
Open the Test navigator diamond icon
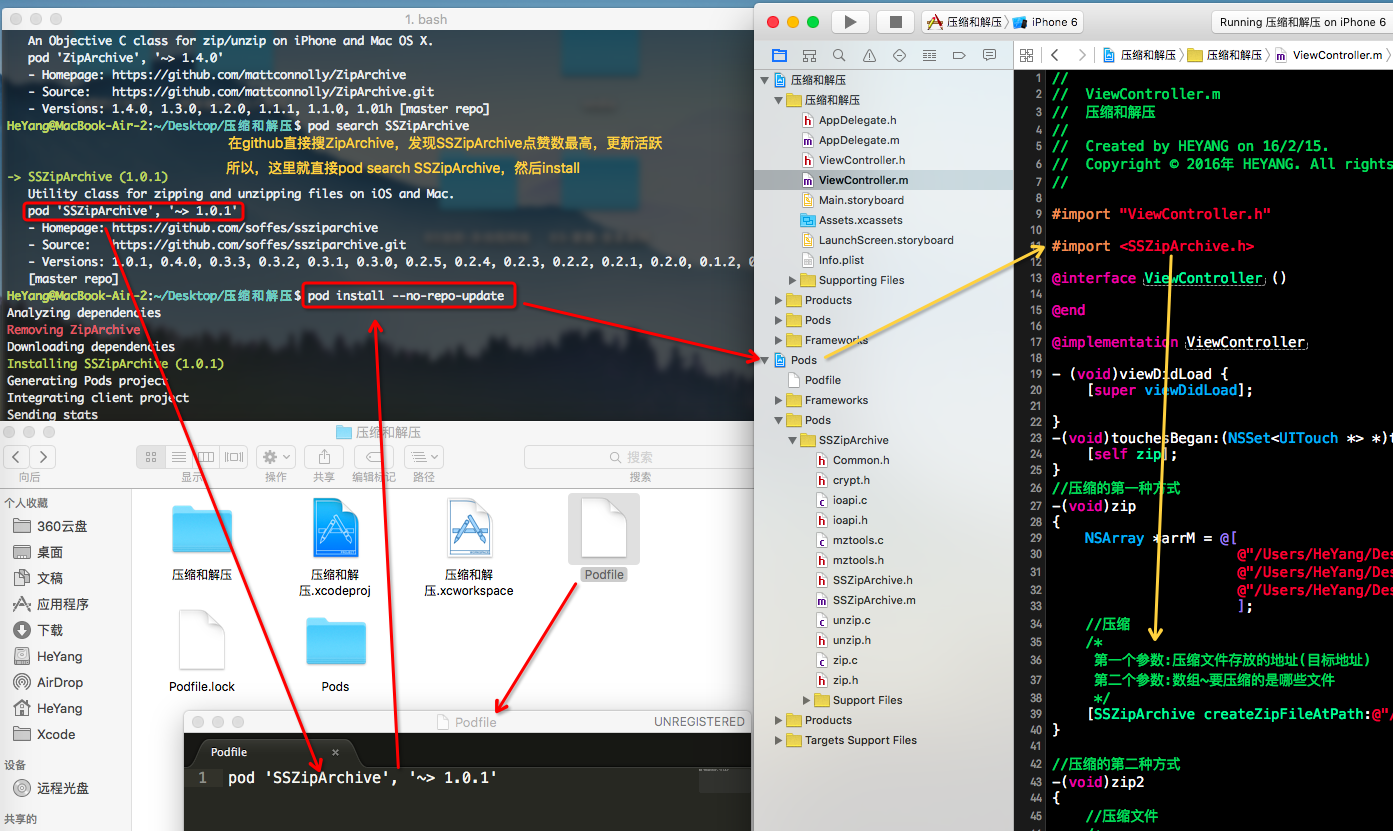pos(899,55)
